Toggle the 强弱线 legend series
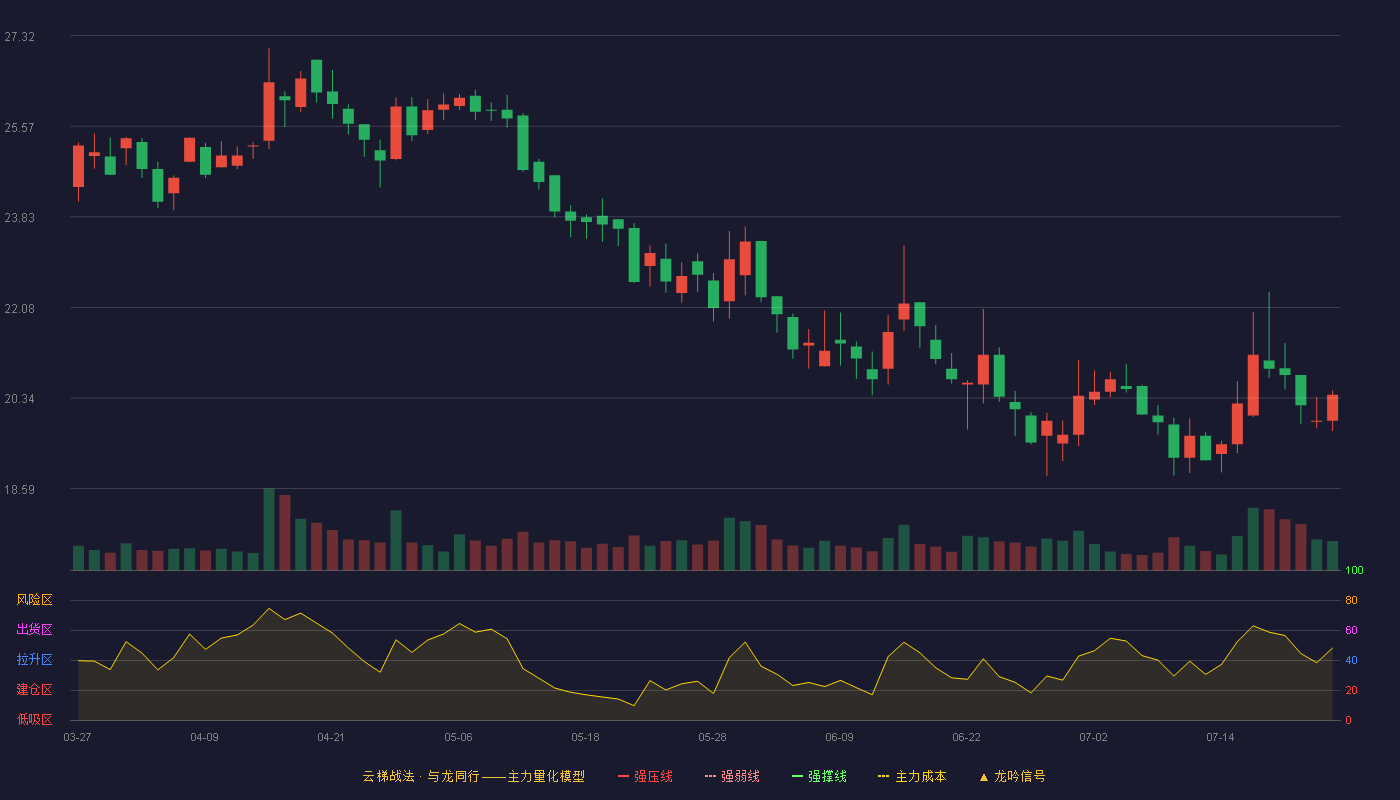The width and height of the screenshot is (1400, 800). point(732,776)
